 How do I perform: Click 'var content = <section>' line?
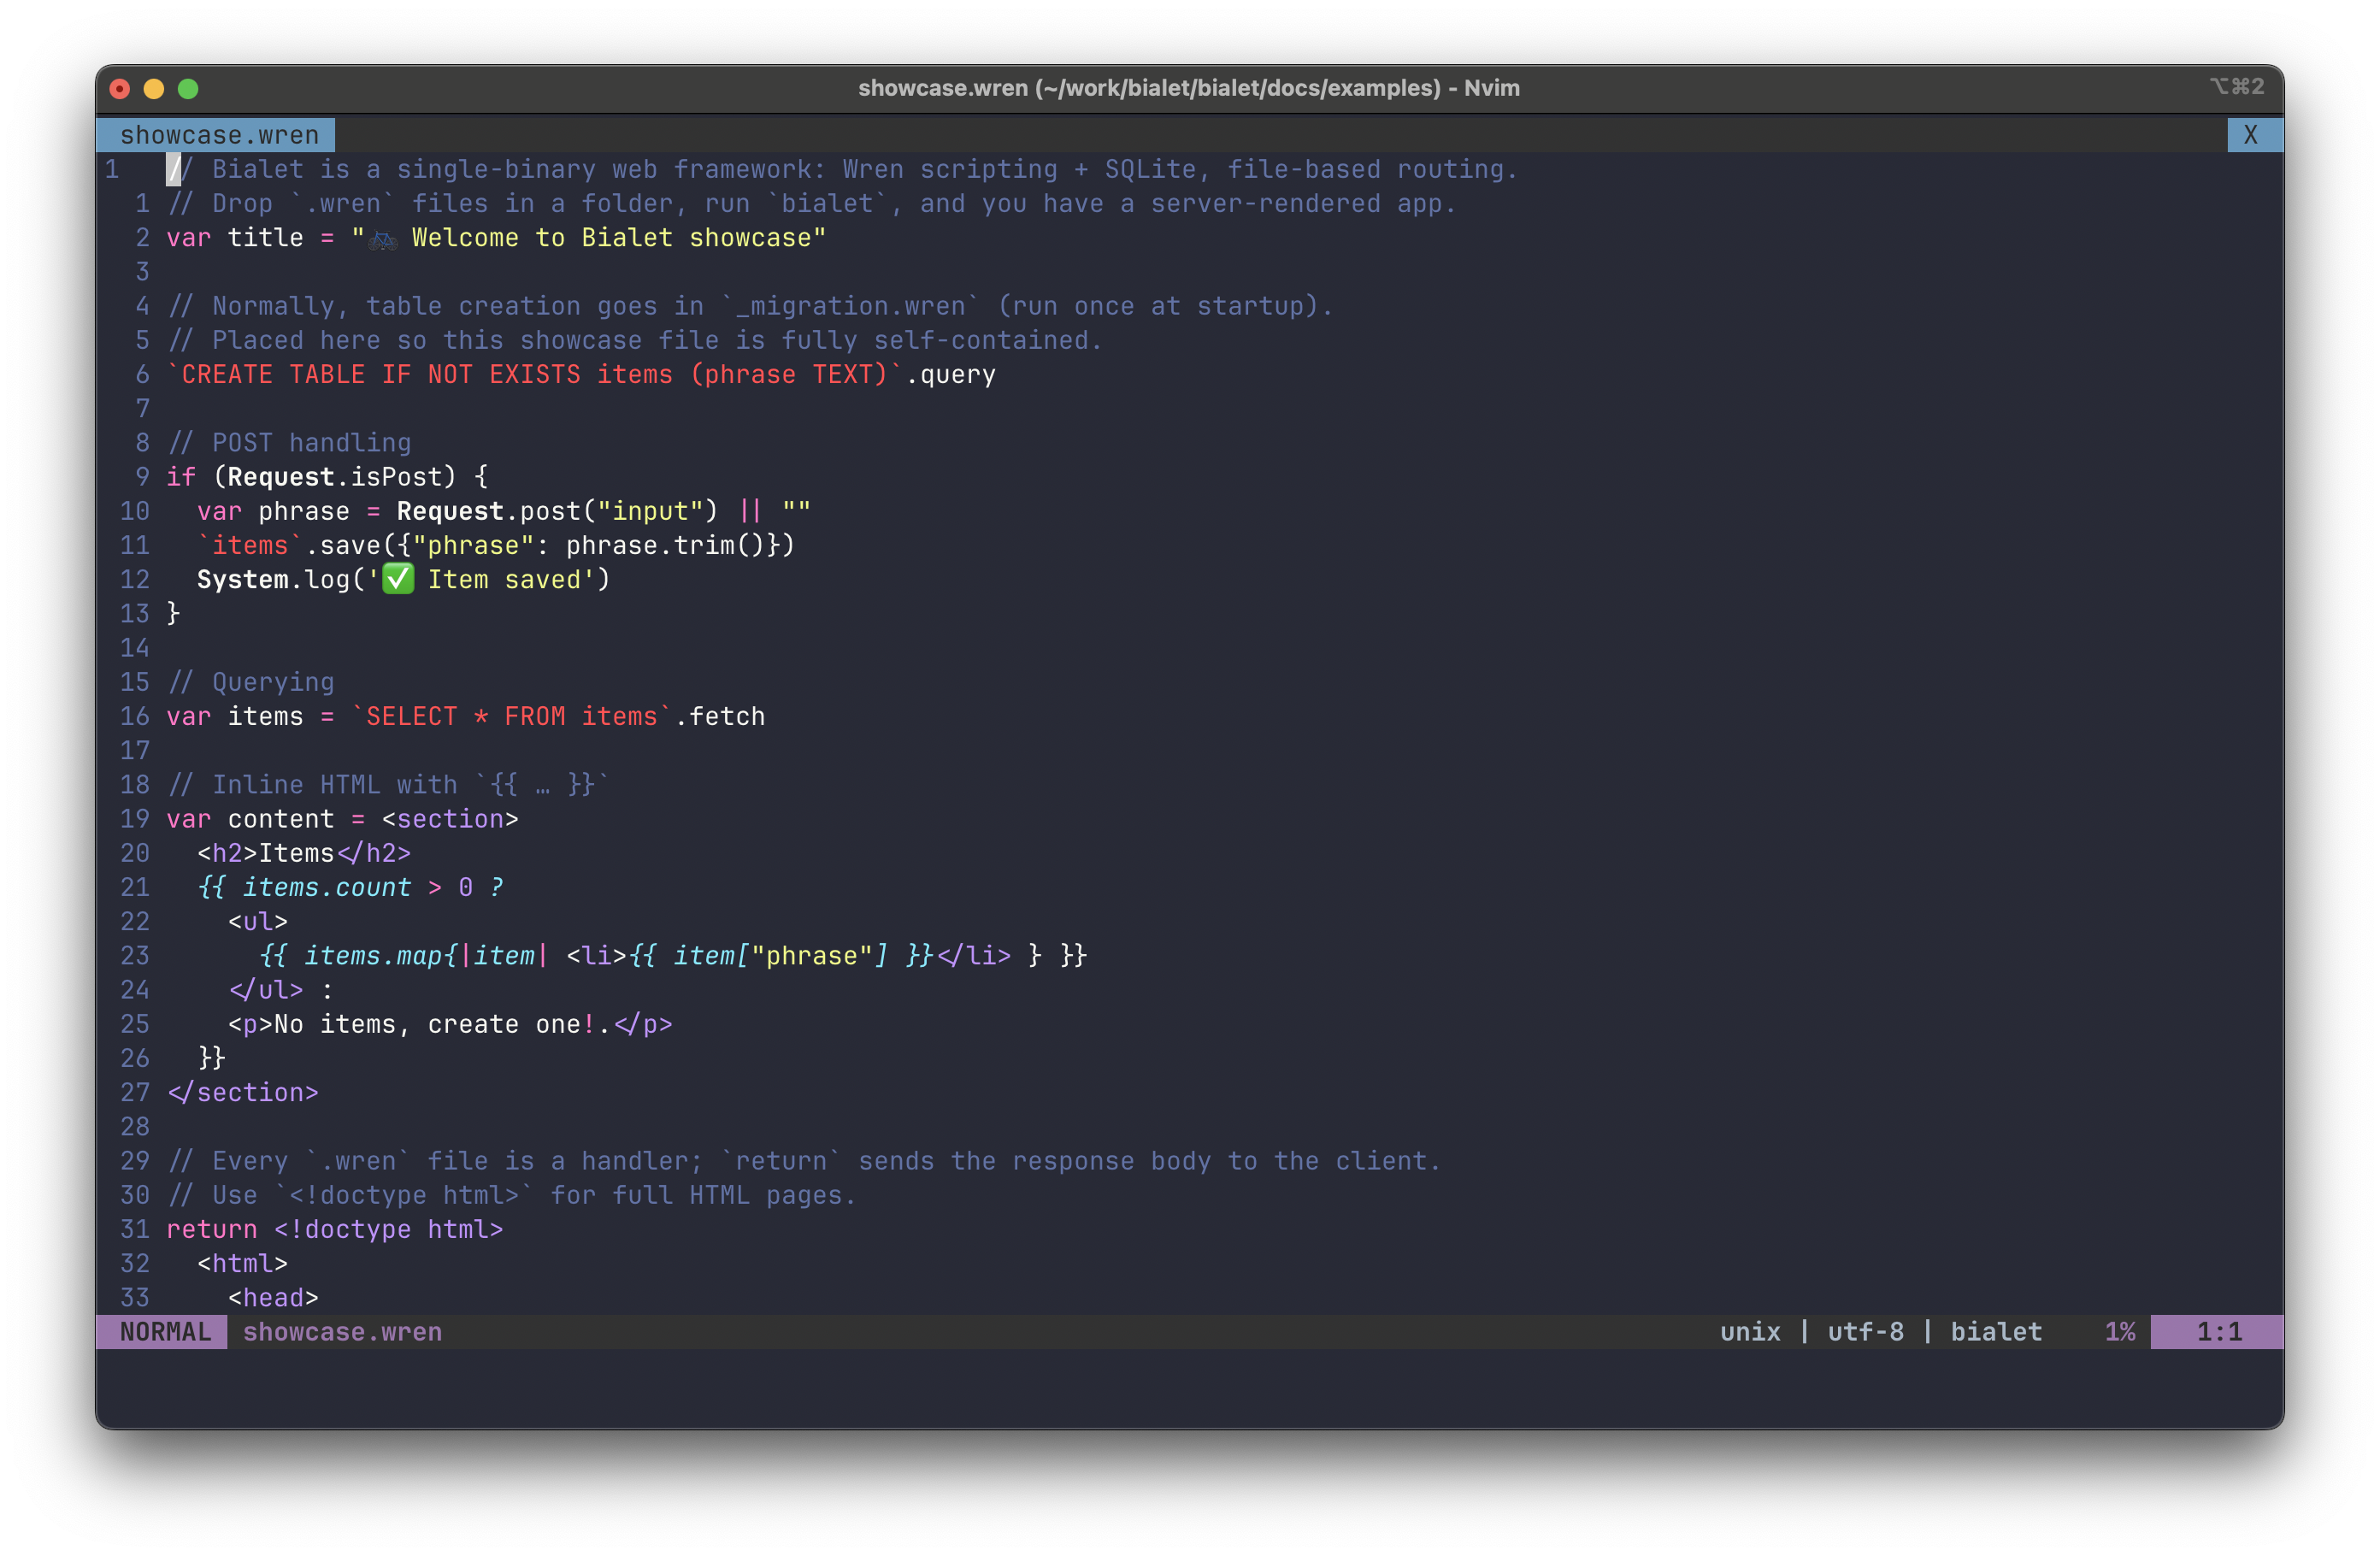(x=342, y=819)
